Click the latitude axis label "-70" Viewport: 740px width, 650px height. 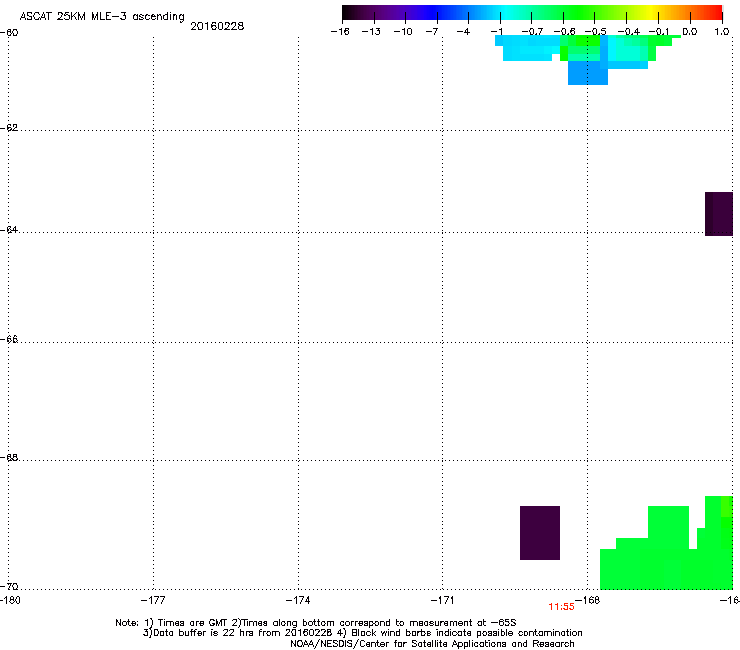tap(9, 587)
